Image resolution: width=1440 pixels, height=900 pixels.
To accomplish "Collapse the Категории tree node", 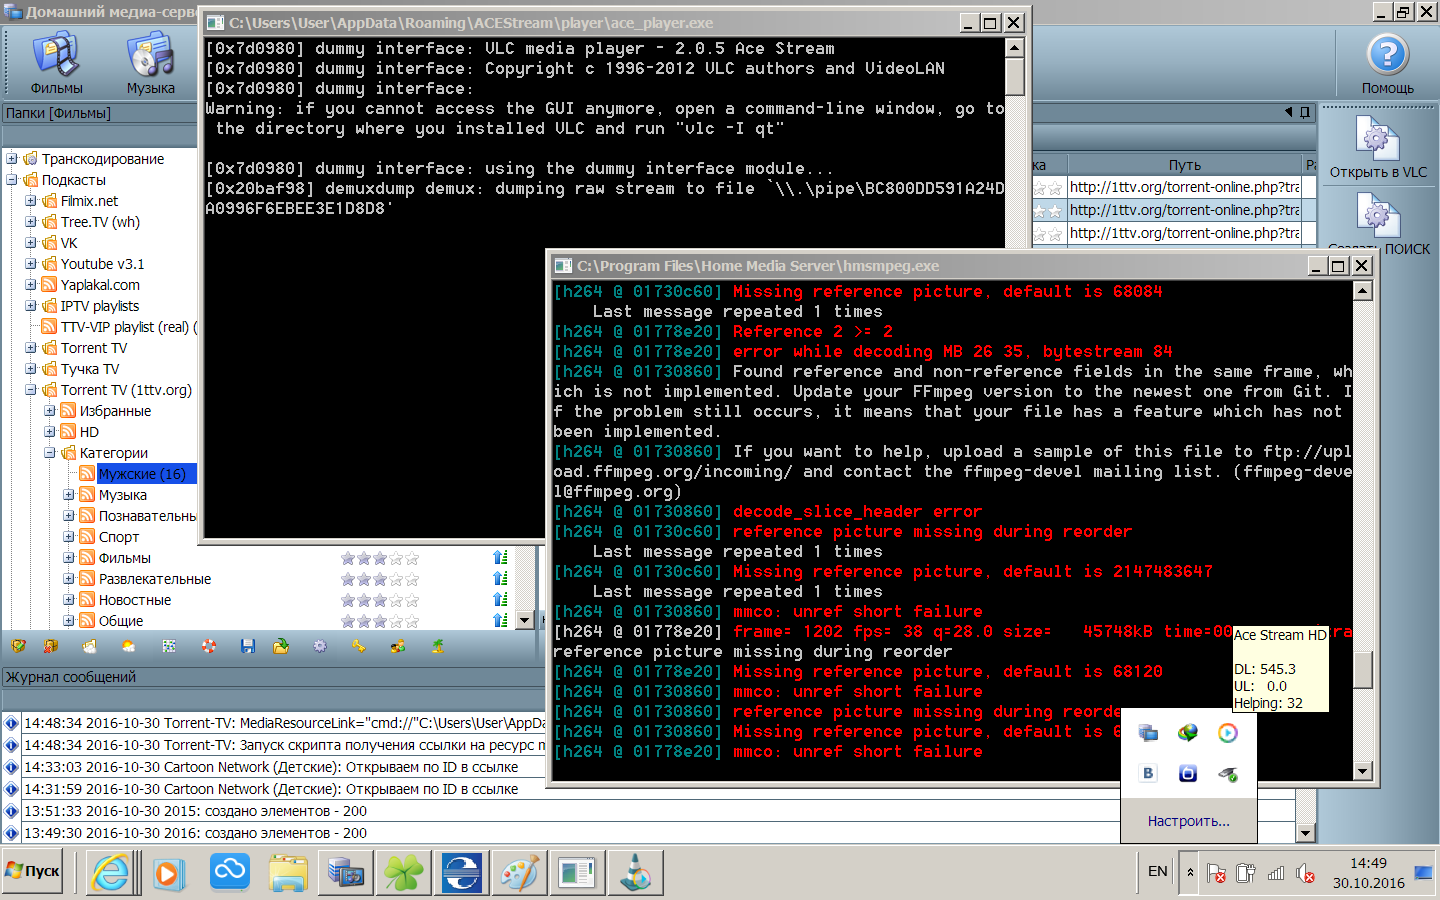I will tap(50, 453).
